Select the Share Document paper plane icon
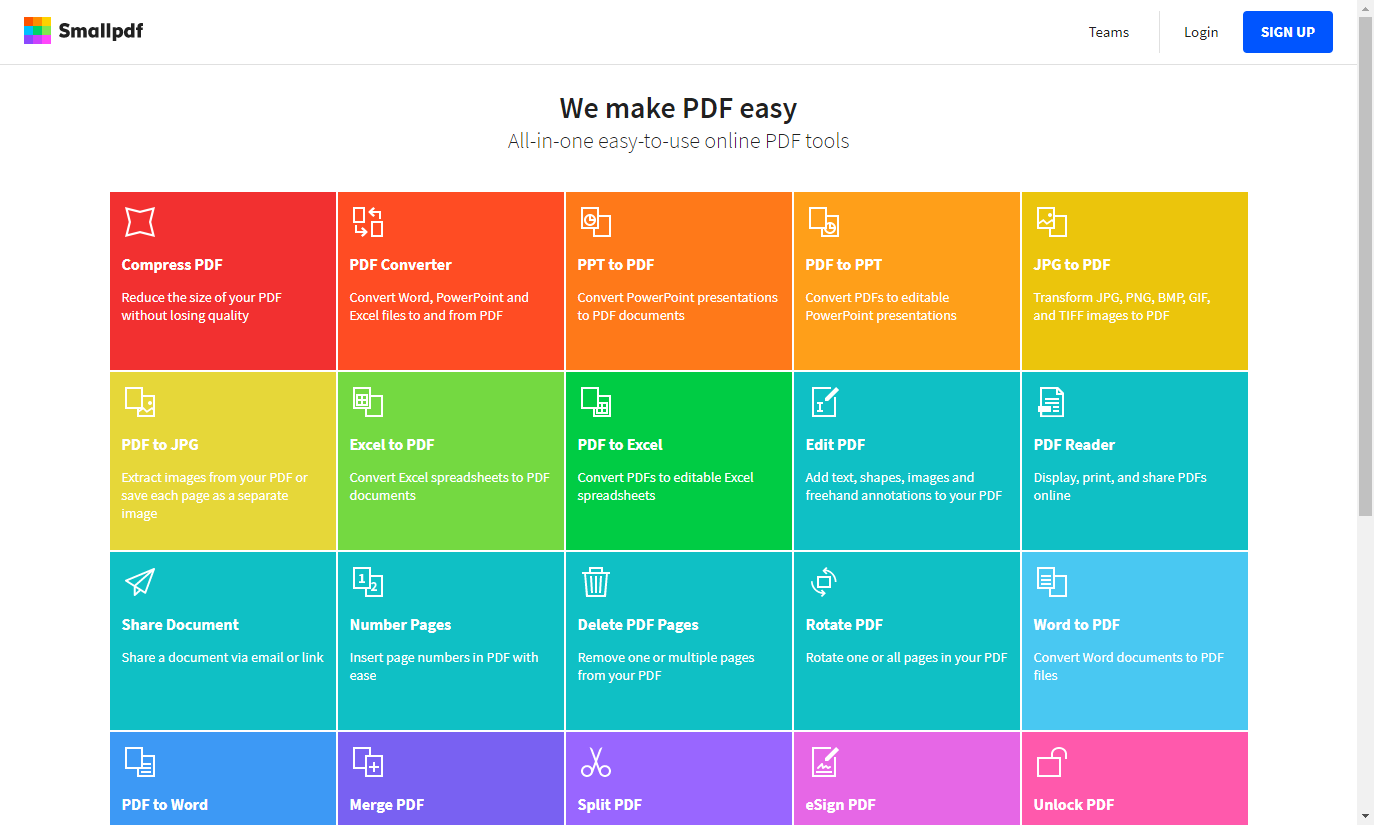 point(139,582)
